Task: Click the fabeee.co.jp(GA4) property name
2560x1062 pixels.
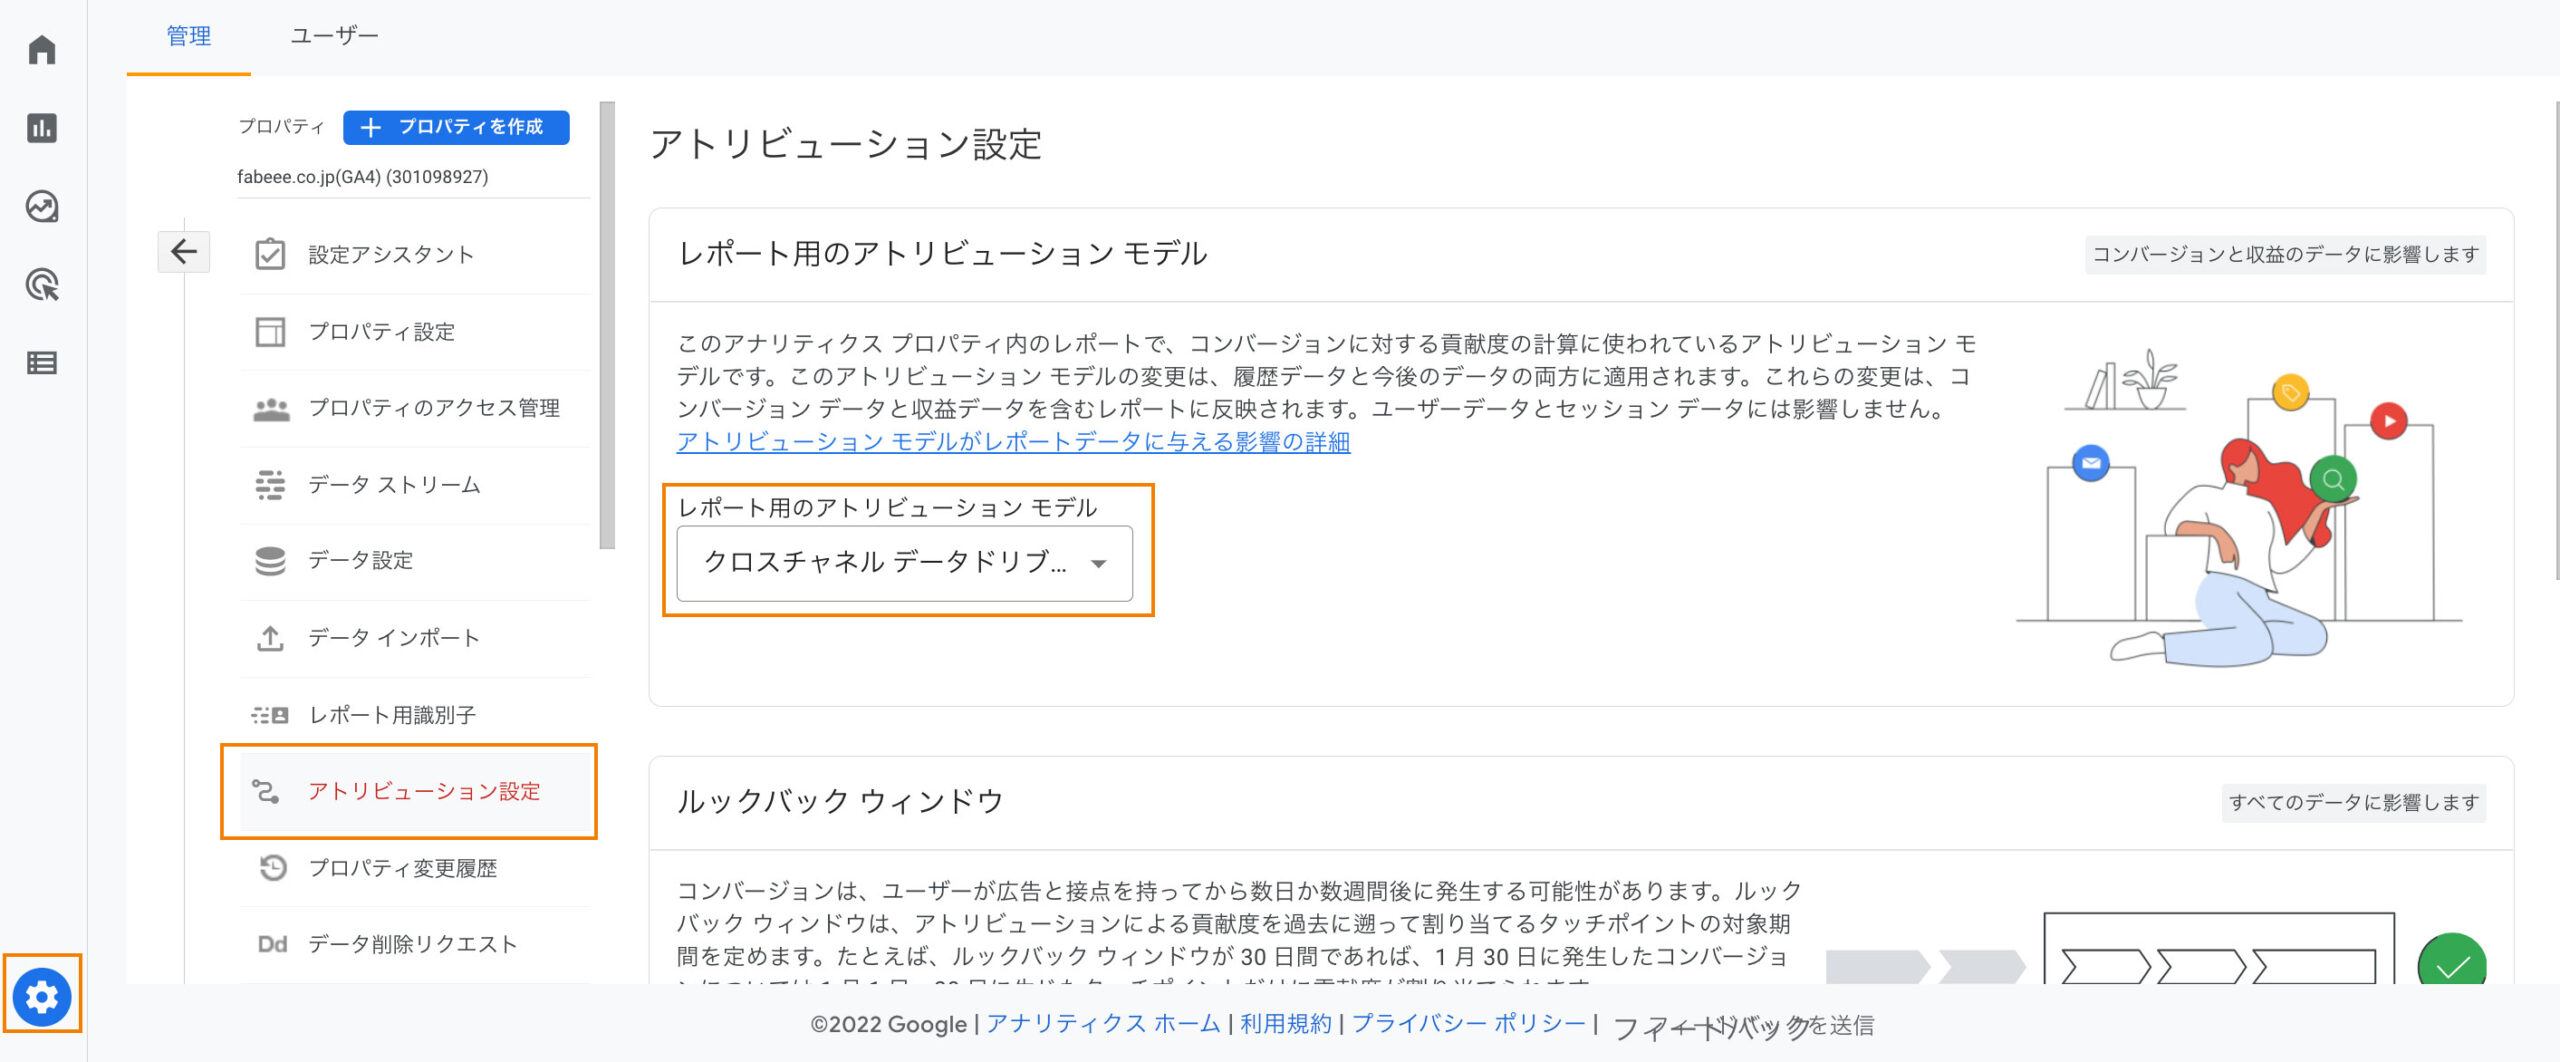Action: tap(362, 177)
